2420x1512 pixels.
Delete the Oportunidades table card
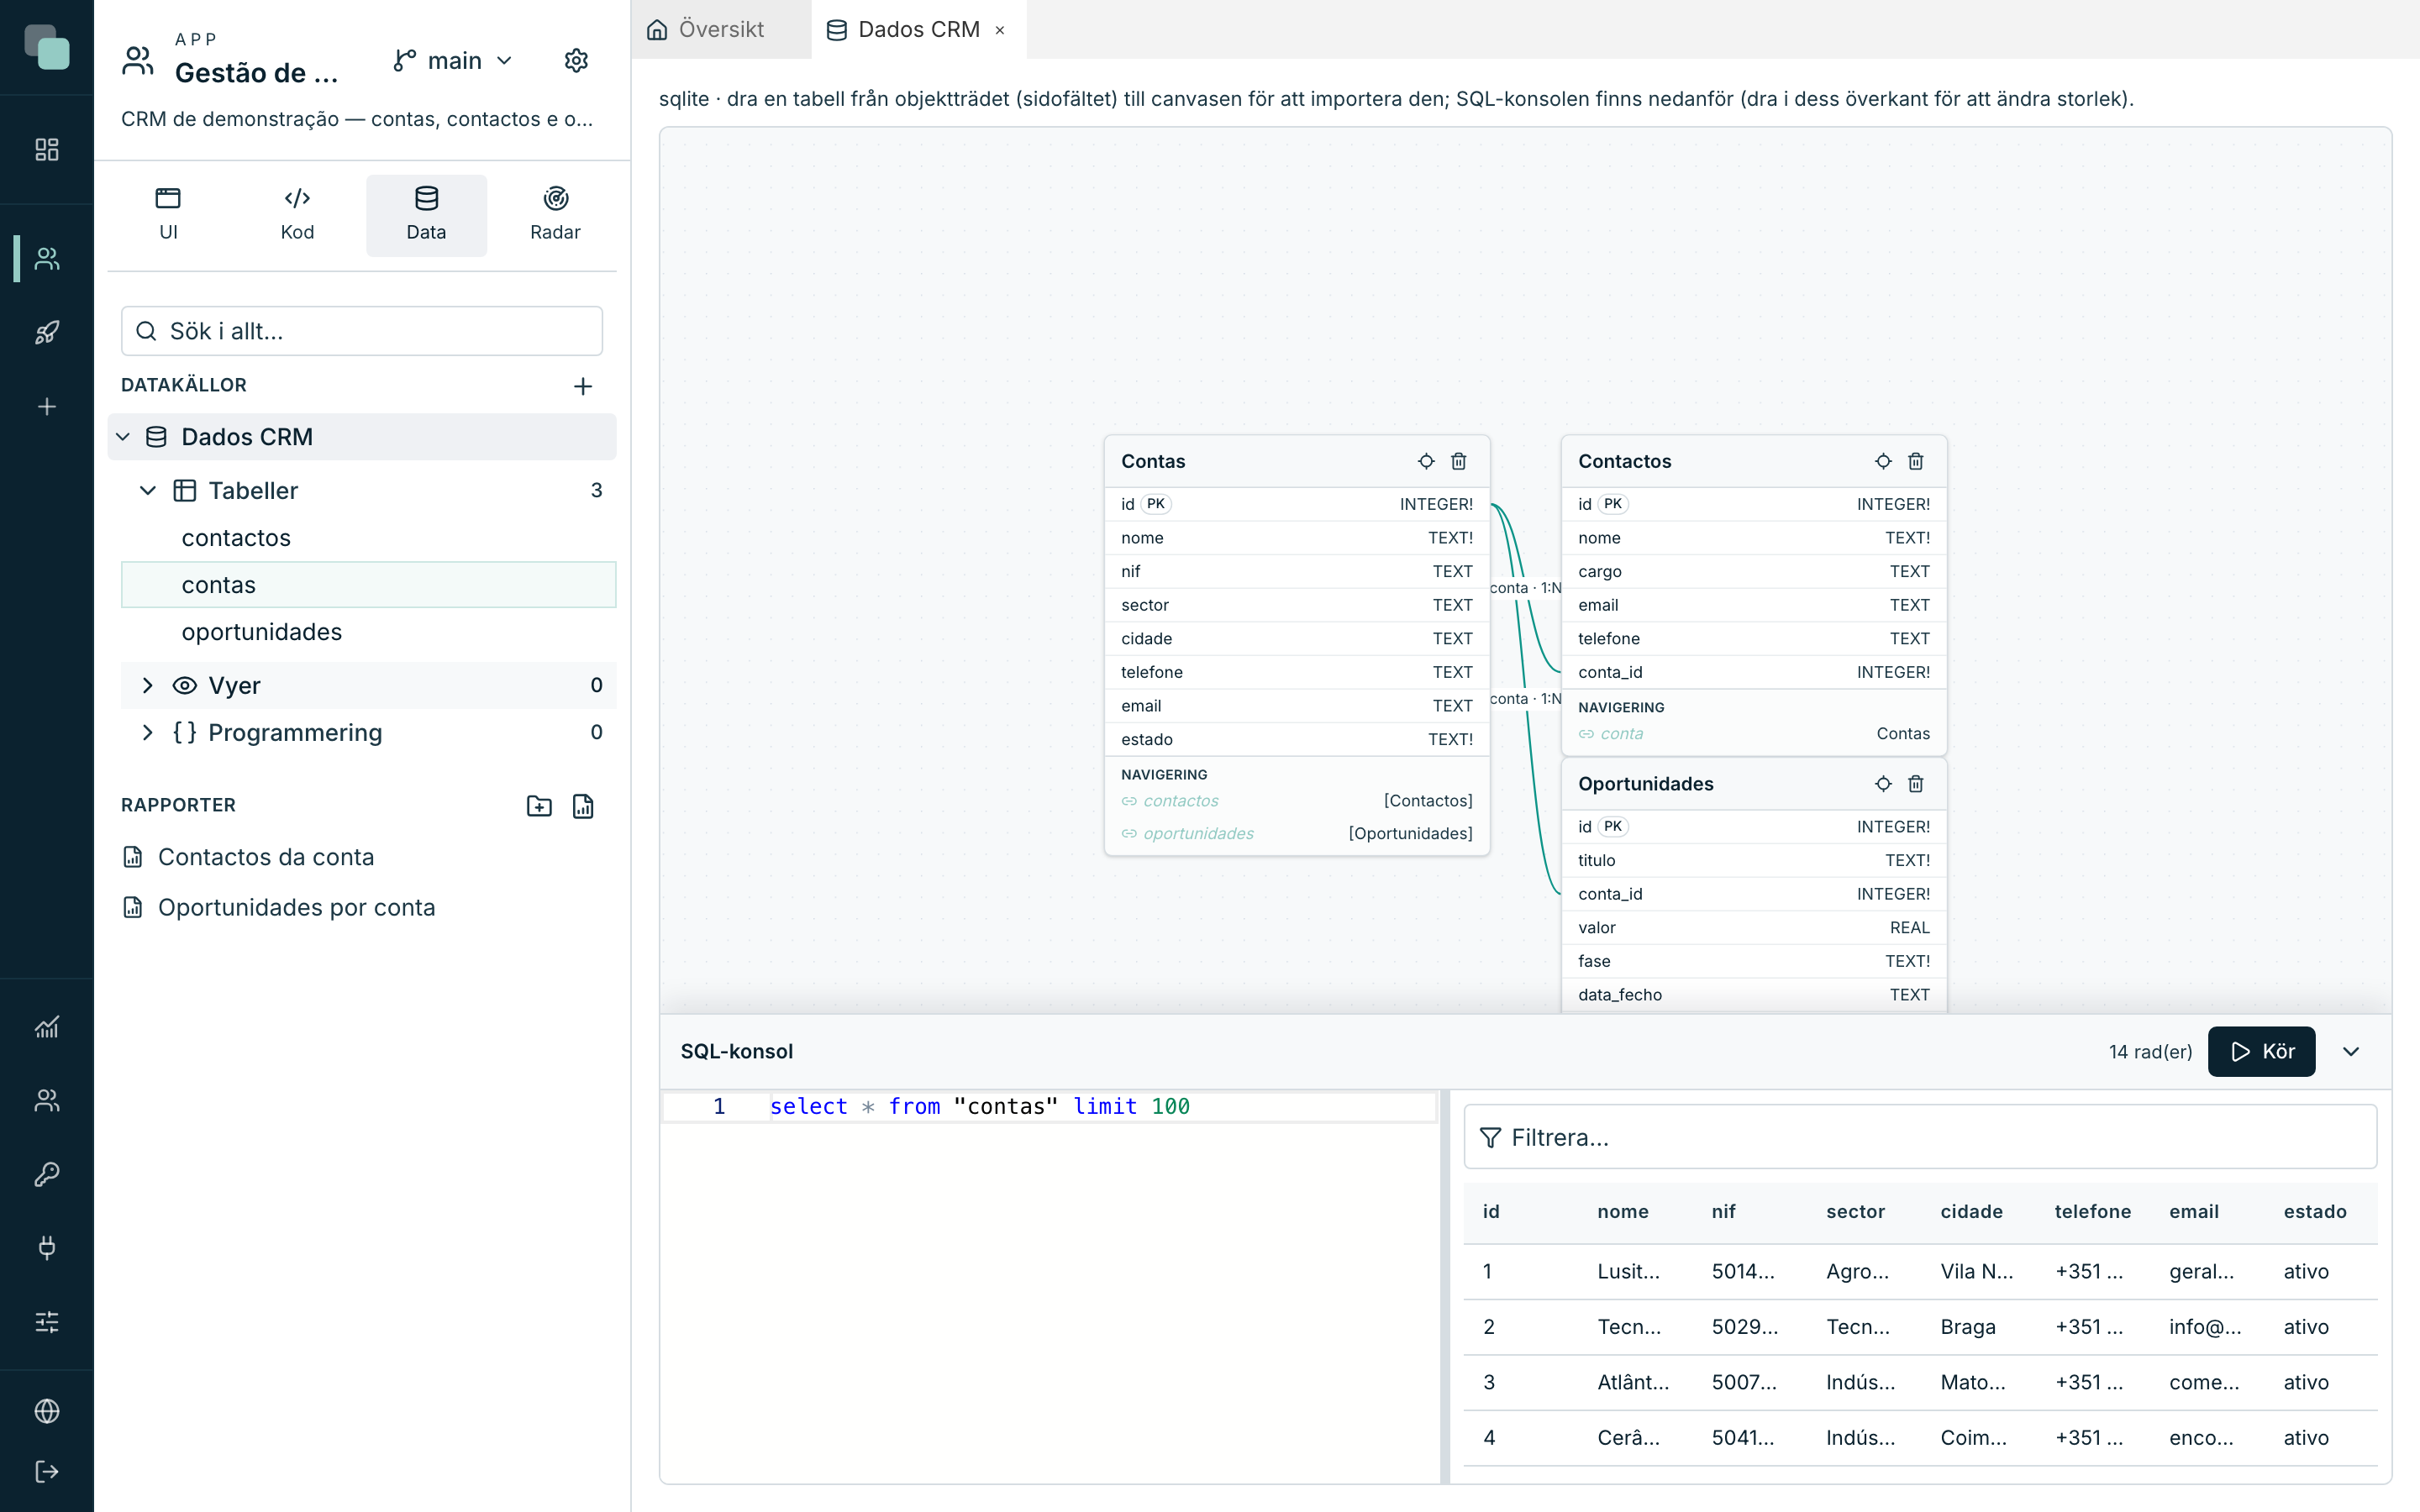(x=1916, y=784)
